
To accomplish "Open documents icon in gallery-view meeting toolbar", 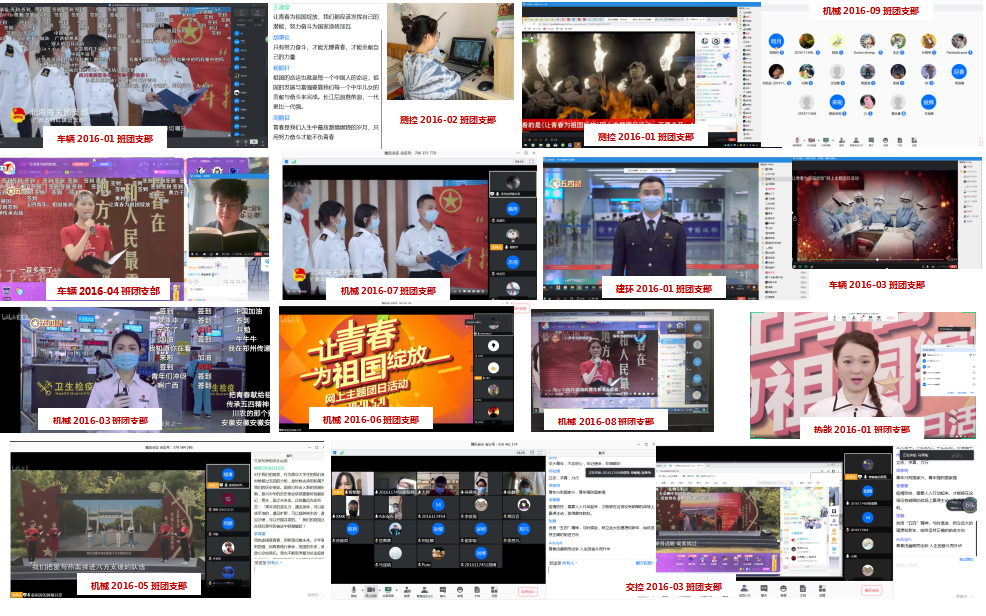I will [x=476, y=590].
